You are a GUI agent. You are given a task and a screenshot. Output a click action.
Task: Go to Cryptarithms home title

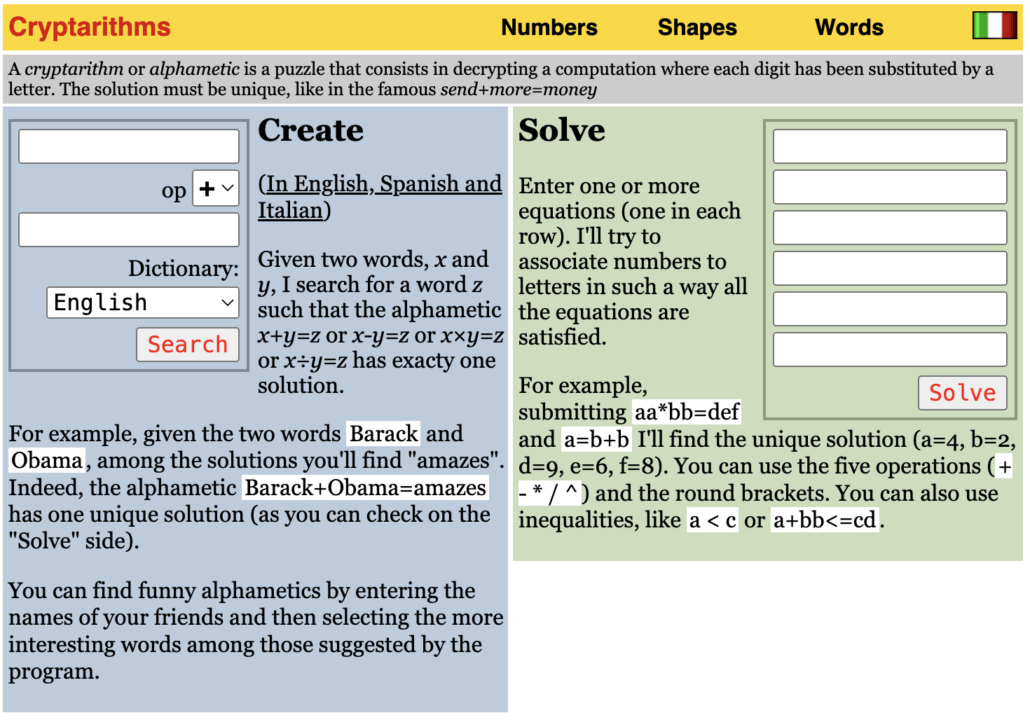pos(90,28)
